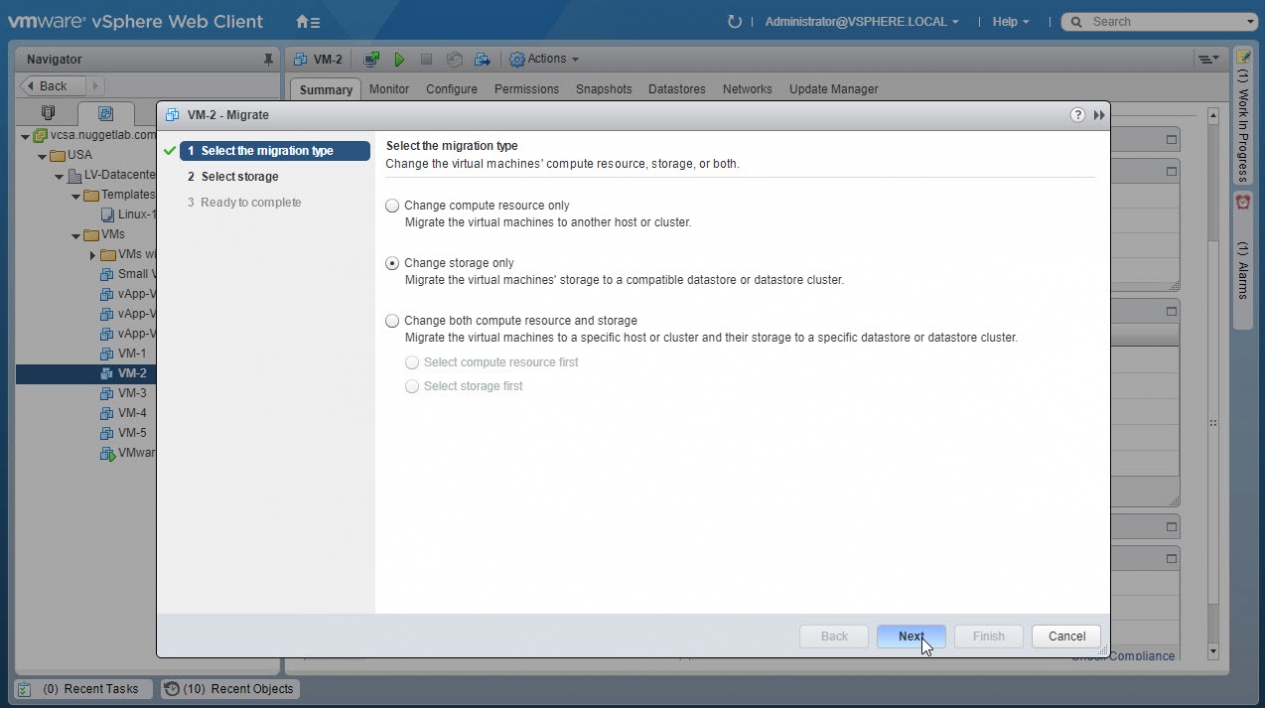Collapse the USA folder in the tree

coord(42,156)
